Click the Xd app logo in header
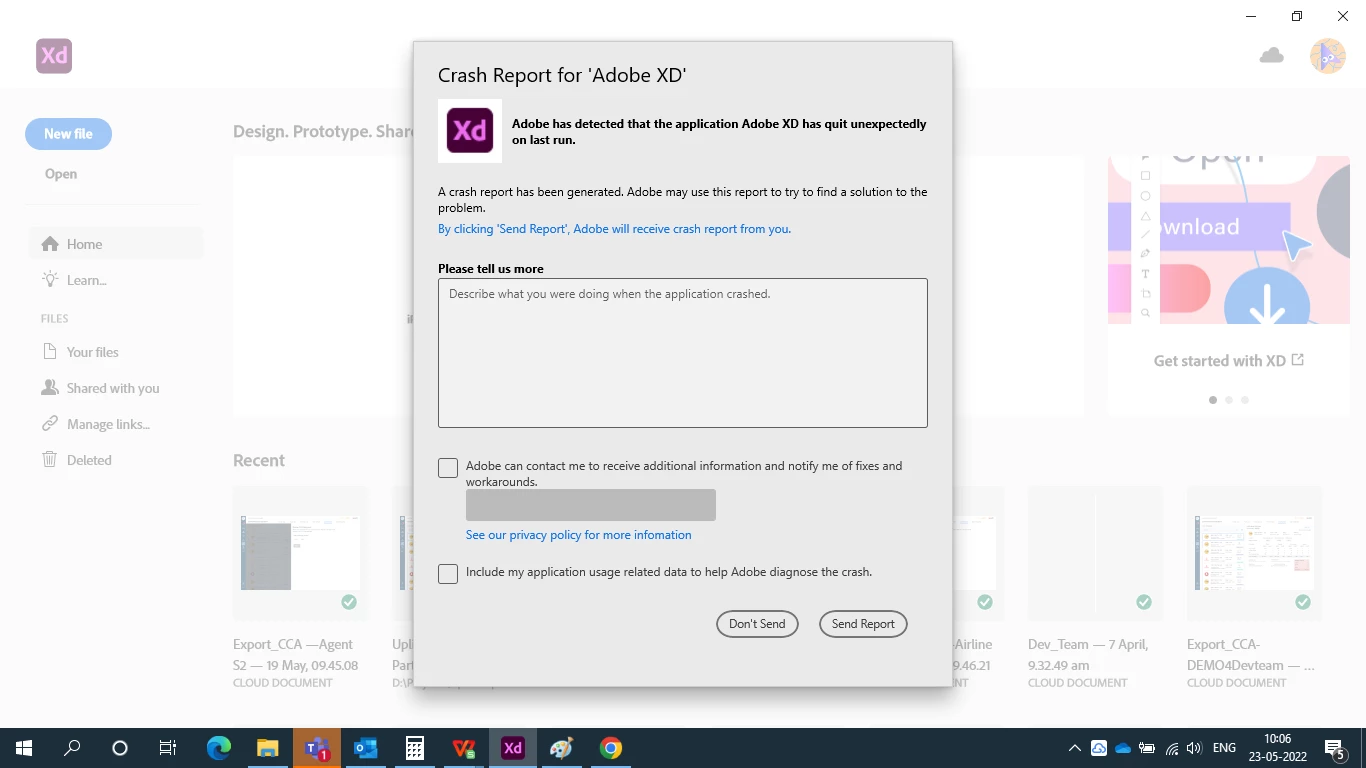The width and height of the screenshot is (1366, 768). tap(54, 56)
